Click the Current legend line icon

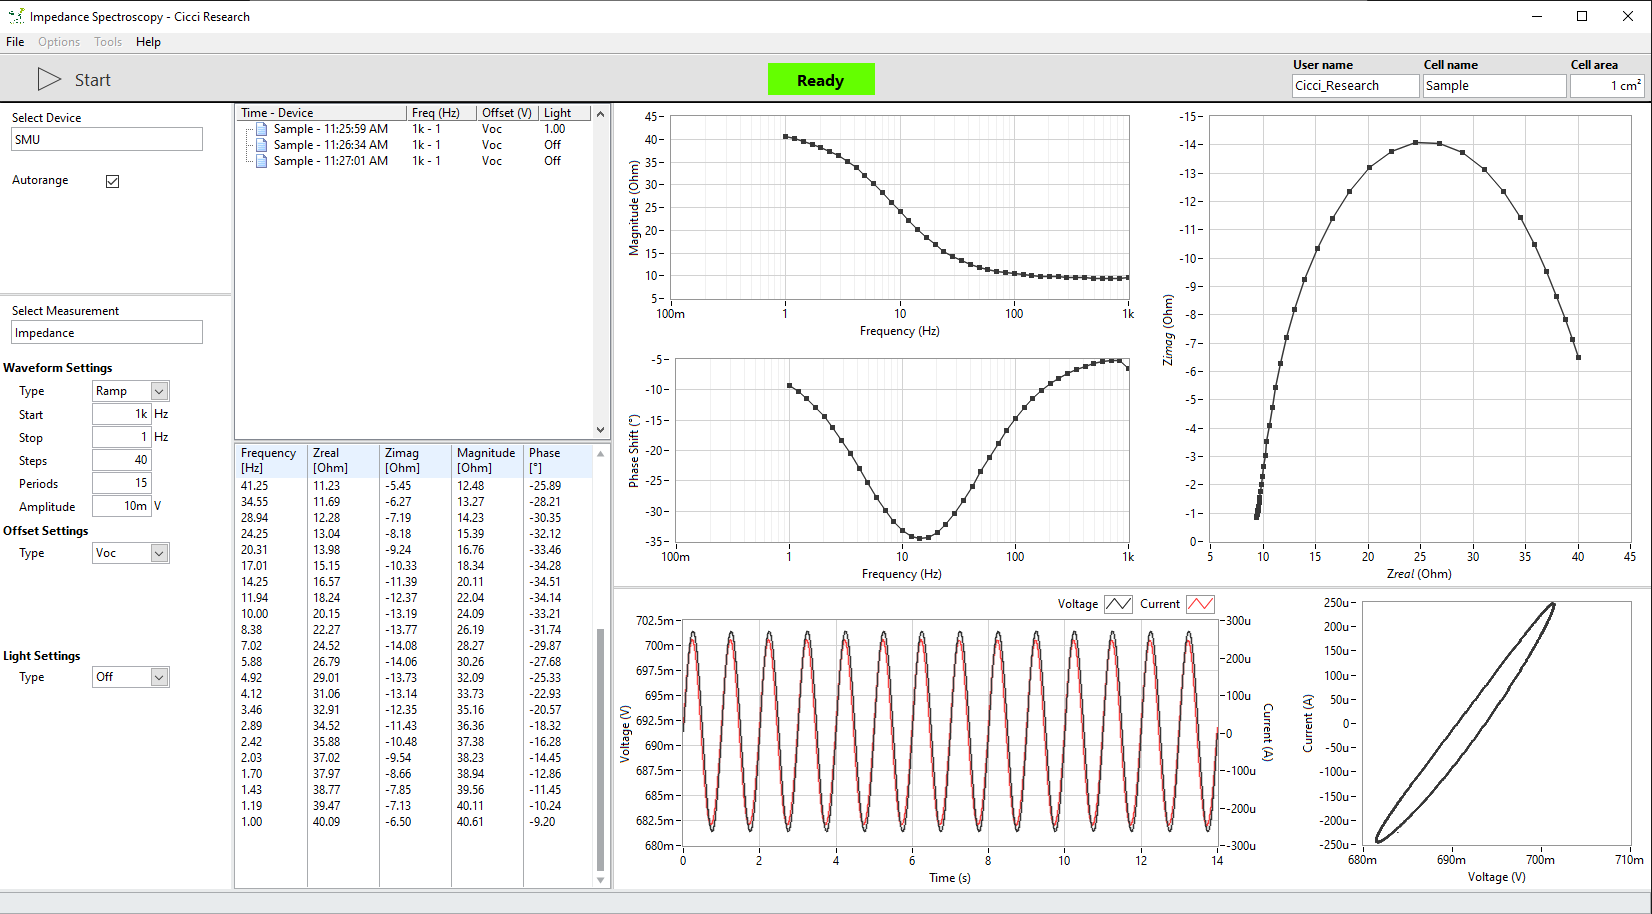pyautogui.click(x=1200, y=604)
